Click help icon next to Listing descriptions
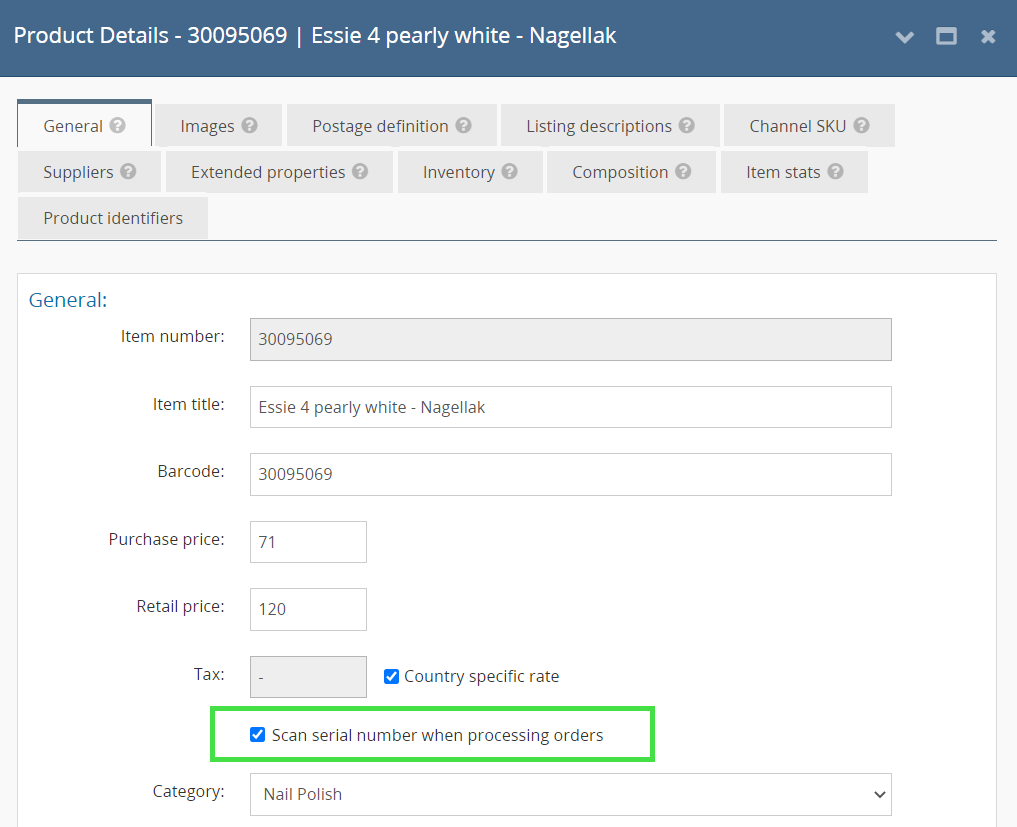Viewport: 1017px width, 827px height. [686, 126]
